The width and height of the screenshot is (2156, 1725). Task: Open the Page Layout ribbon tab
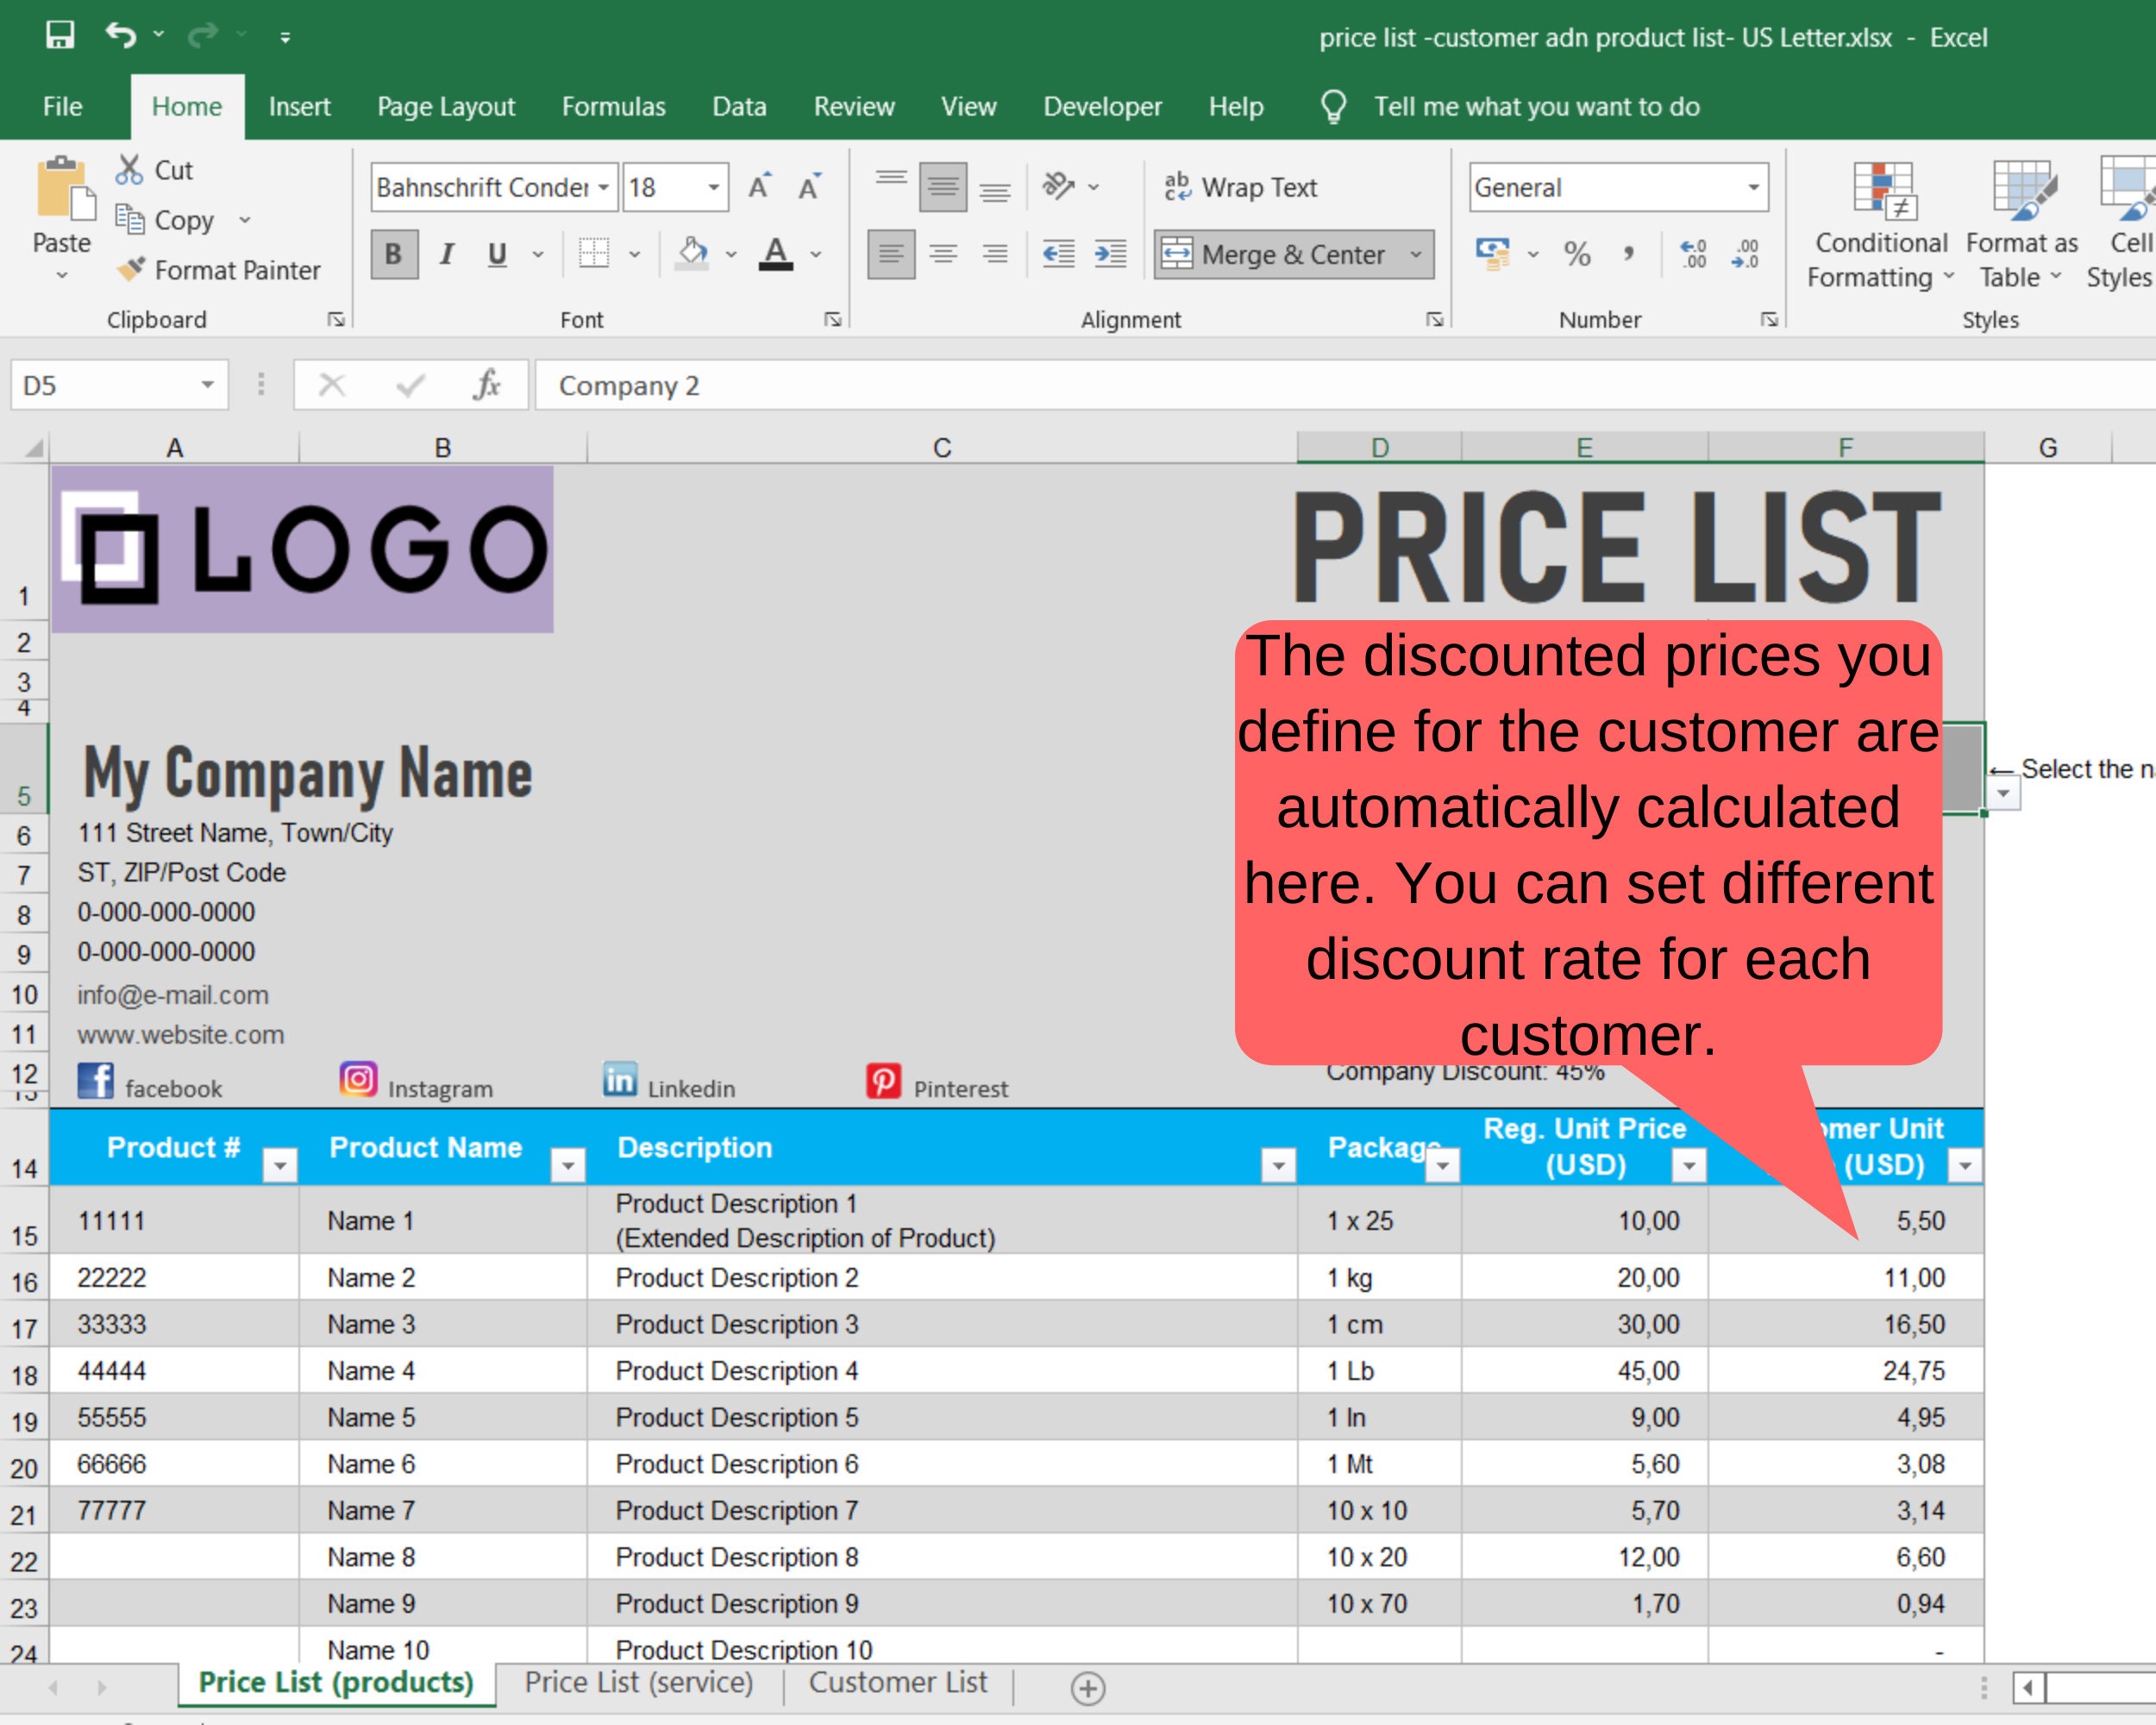(446, 106)
